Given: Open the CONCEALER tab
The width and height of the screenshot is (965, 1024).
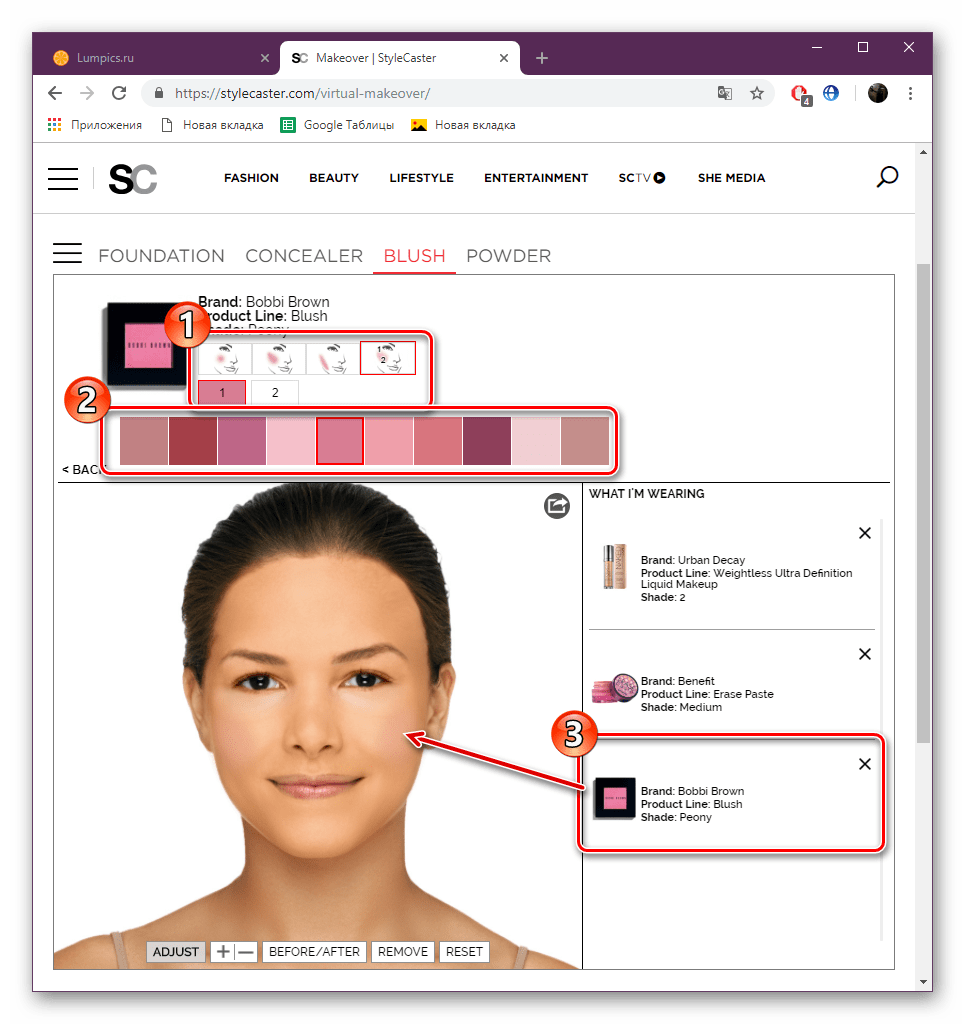Looking at the screenshot, I should (304, 256).
